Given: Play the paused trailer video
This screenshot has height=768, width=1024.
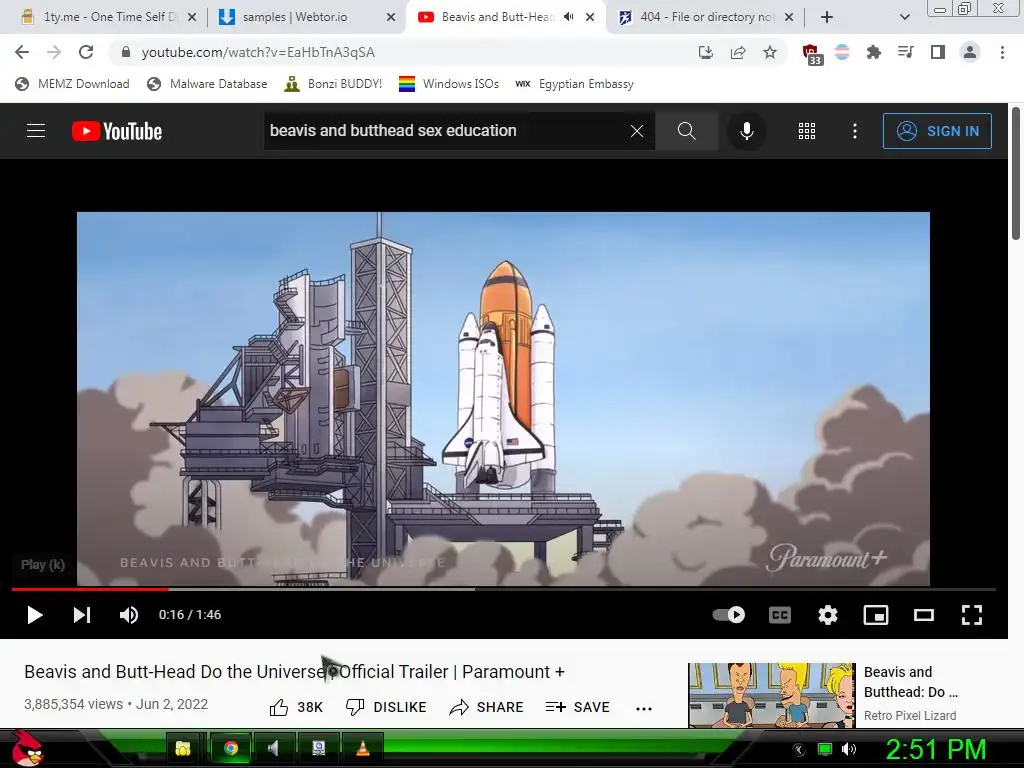Looking at the screenshot, I should click(x=35, y=615).
